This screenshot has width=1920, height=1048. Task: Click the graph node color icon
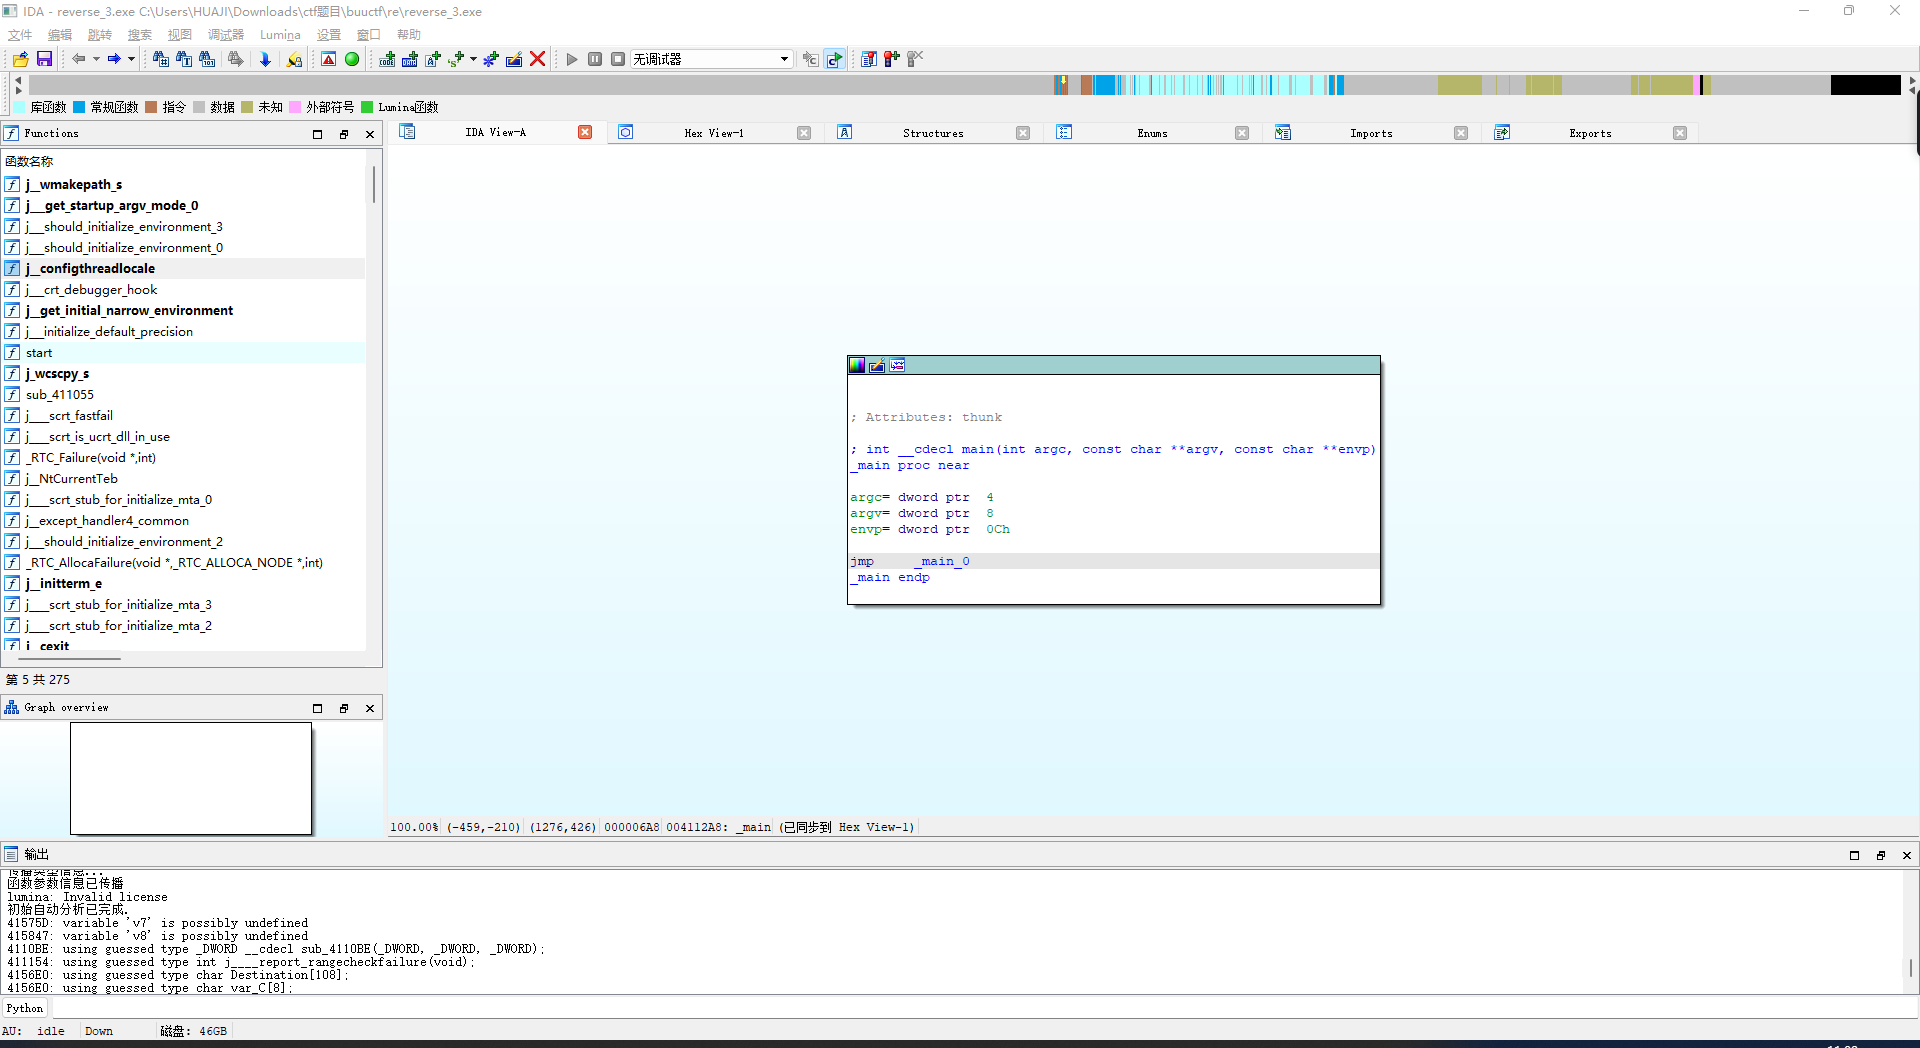coord(857,365)
